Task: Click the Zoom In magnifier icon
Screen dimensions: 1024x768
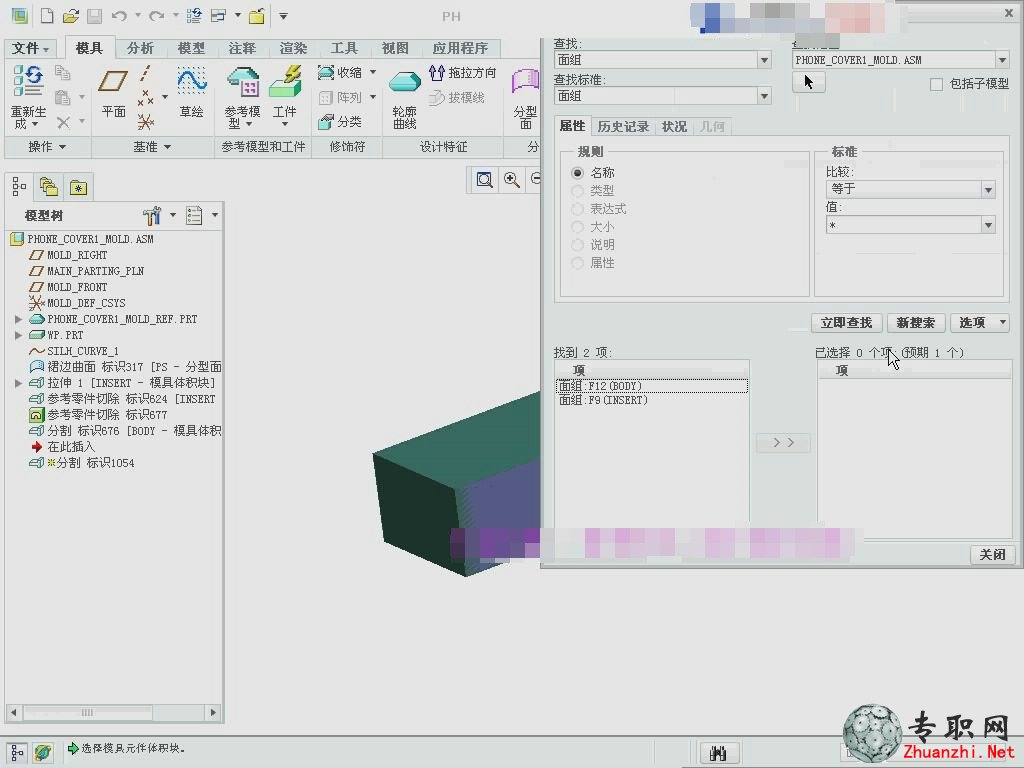Action: (511, 180)
